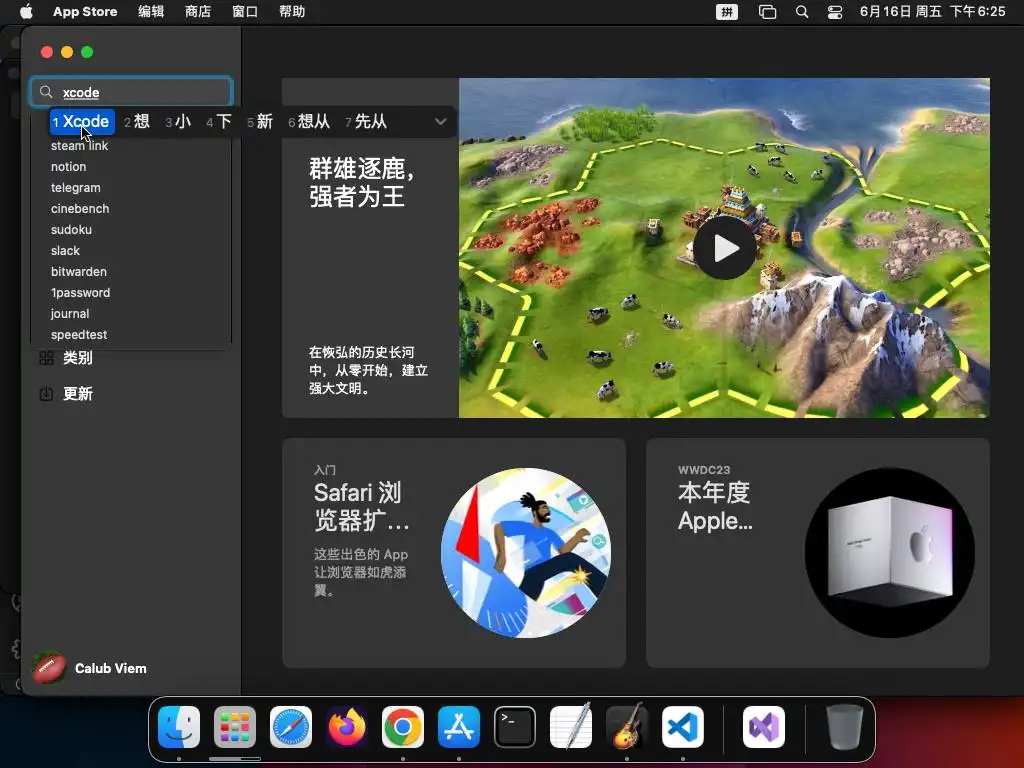Open the WWDC23 本年度 Apple story card
The height and width of the screenshot is (768, 1024).
(x=818, y=552)
